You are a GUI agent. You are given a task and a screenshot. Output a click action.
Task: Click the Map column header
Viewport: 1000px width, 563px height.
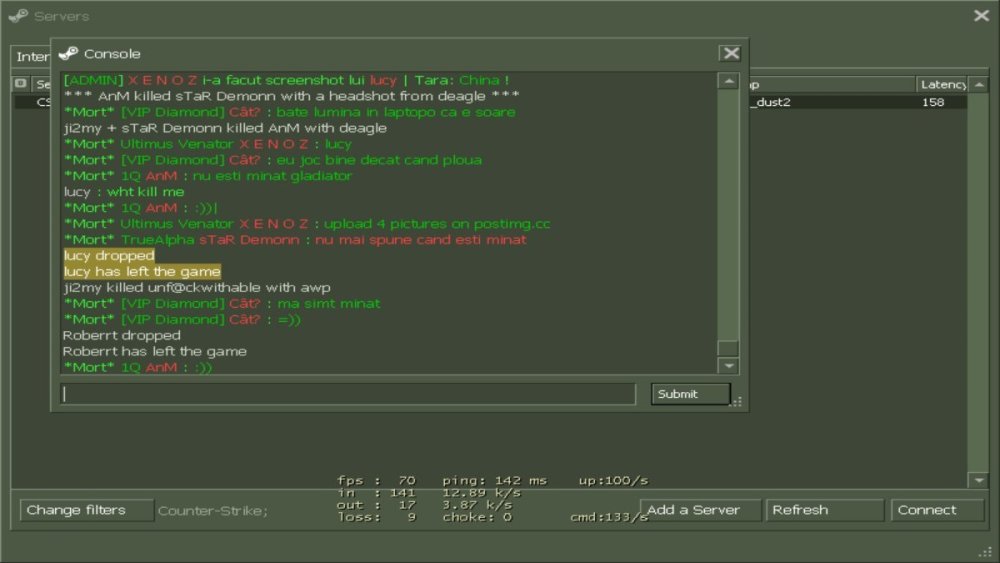(x=832, y=84)
